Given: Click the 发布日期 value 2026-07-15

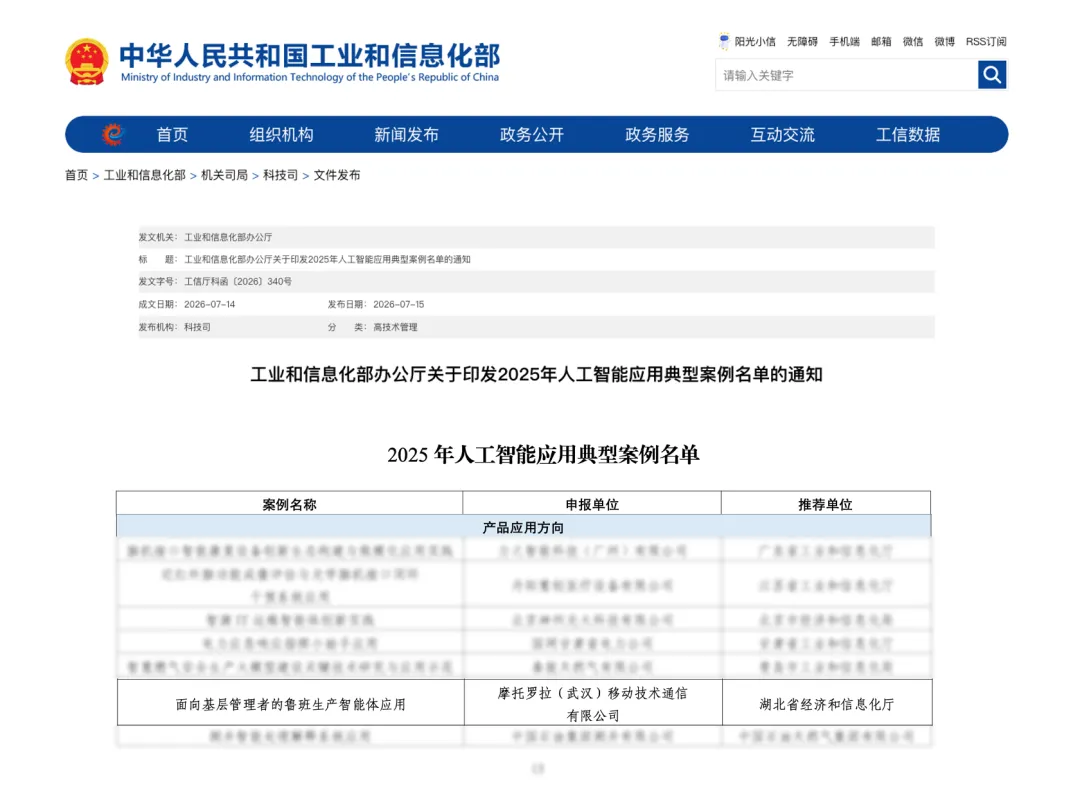Looking at the screenshot, I should [x=399, y=304].
